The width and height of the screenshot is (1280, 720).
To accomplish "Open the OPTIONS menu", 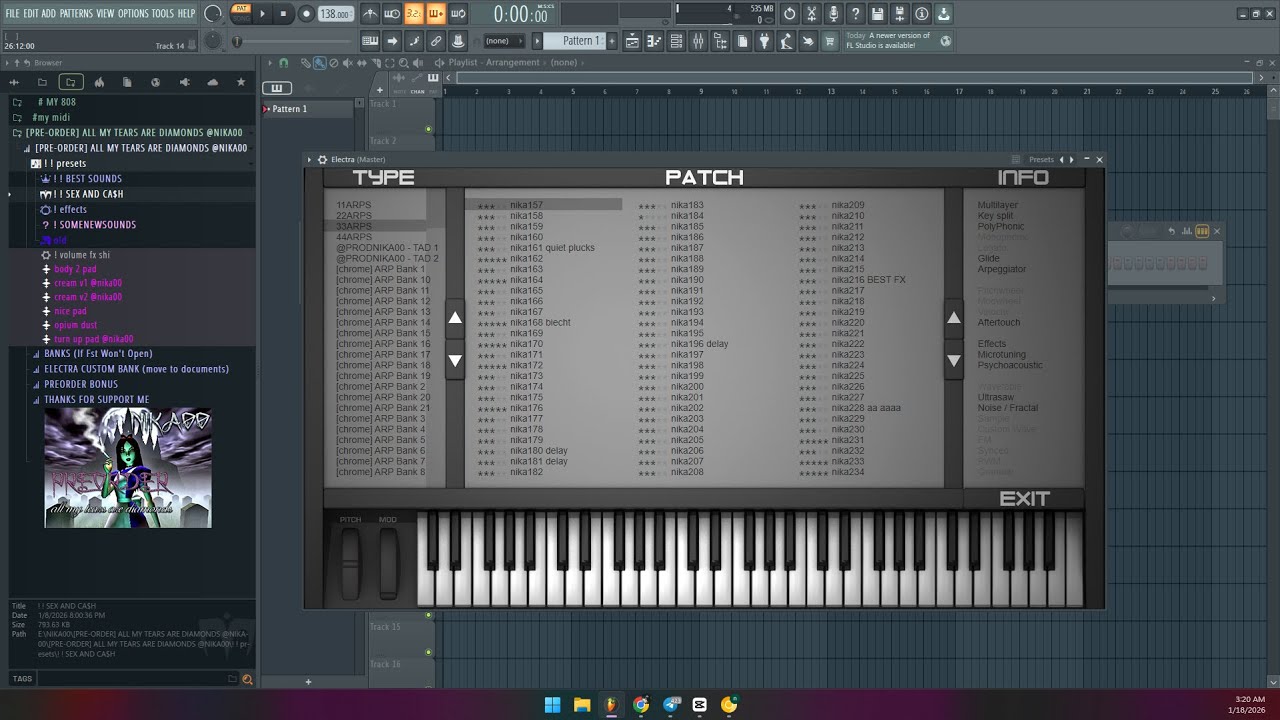I will point(133,13).
